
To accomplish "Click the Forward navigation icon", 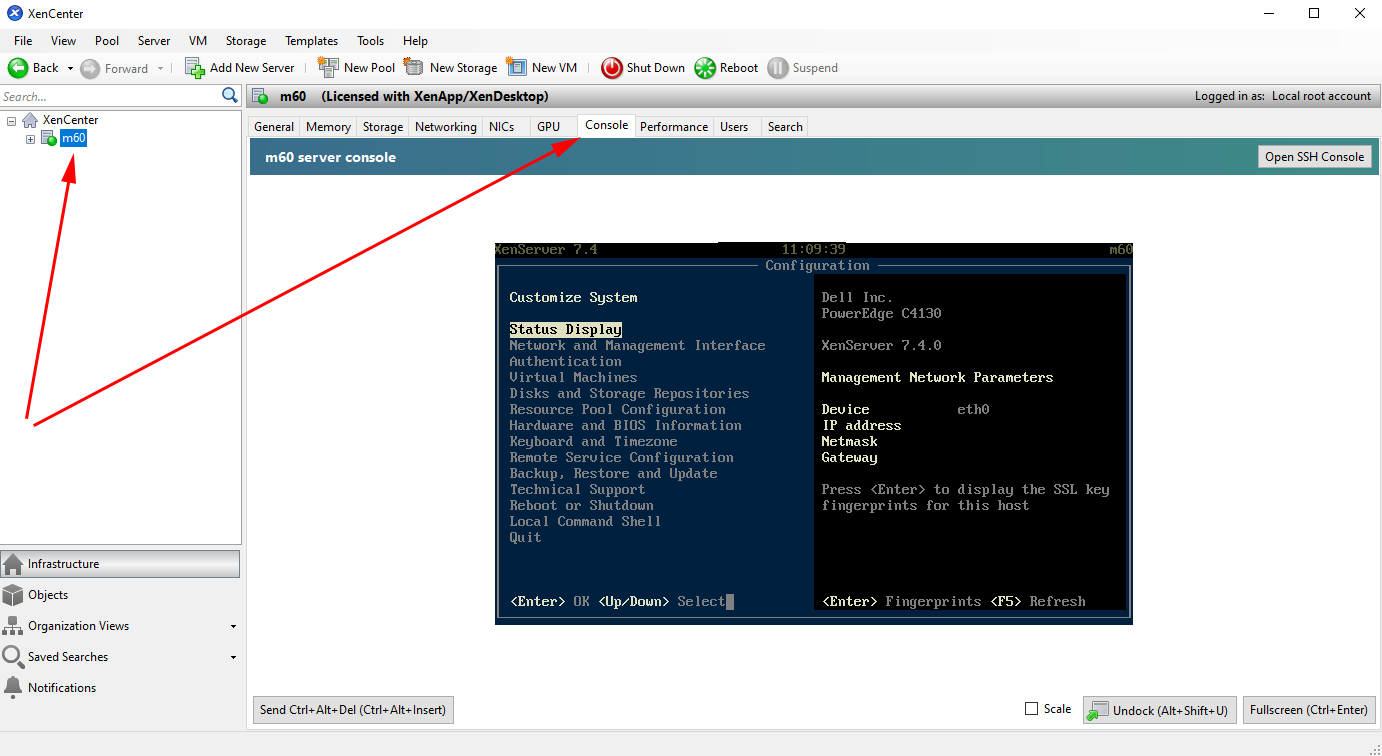I will pyautogui.click(x=90, y=68).
